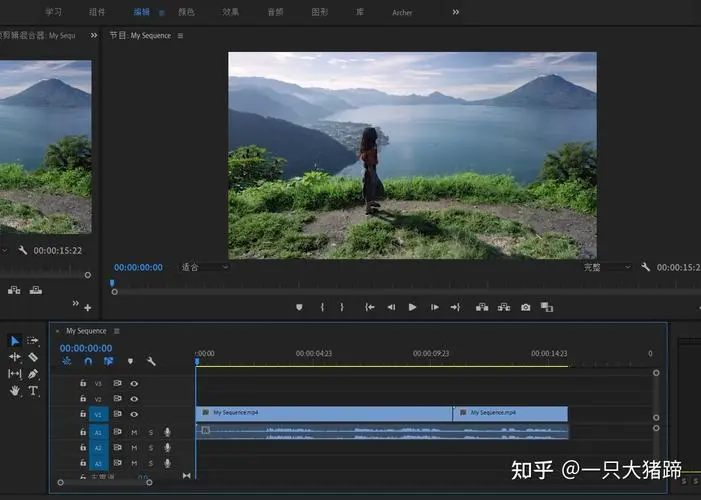Image resolution: width=701 pixels, height=500 pixels.
Task: Click the Export Frame camera icon
Action: (x=526, y=307)
